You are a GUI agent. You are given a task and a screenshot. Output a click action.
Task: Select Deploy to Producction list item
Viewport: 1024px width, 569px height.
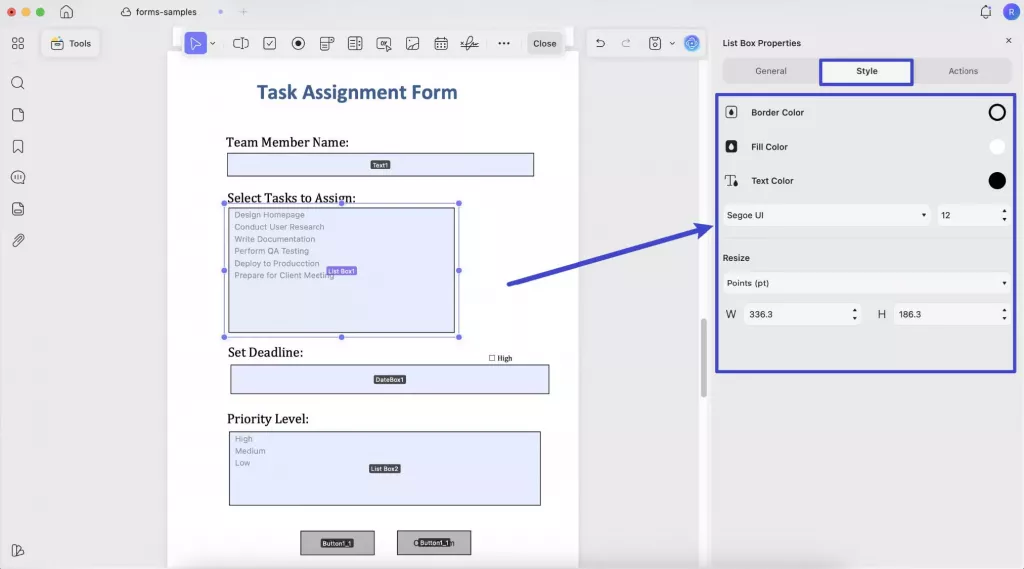pos(276,263)
